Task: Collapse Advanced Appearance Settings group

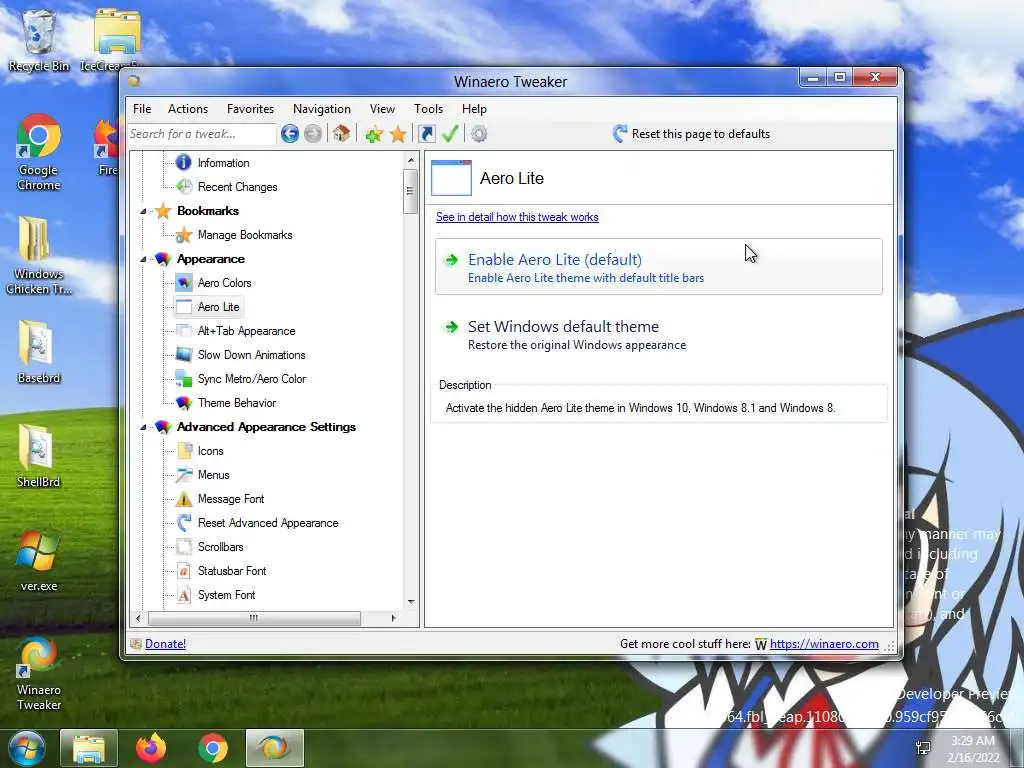Action: pos(143,428)
